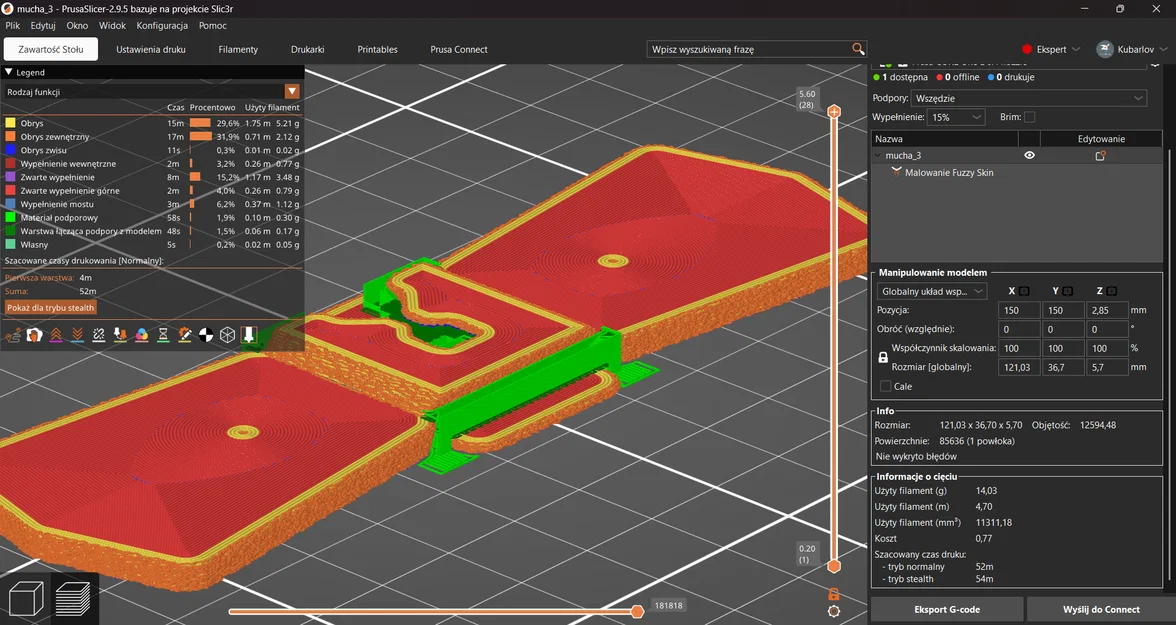Toggle shells wireframe cube icon

[227, 335]
